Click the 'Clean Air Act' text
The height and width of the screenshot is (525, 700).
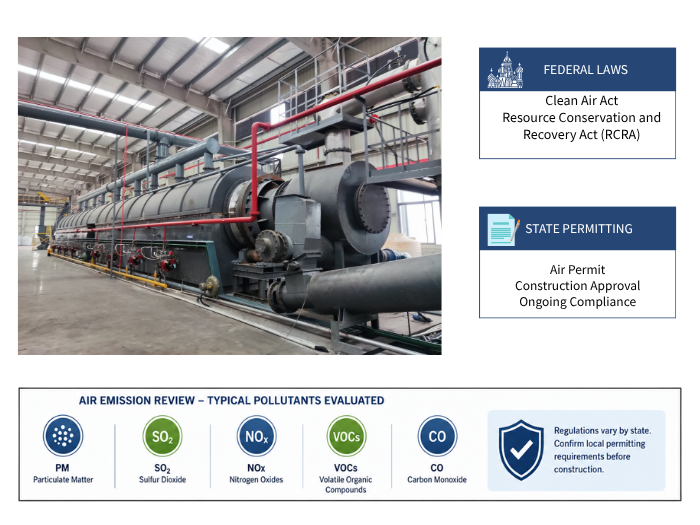click(x=581, y=100)
